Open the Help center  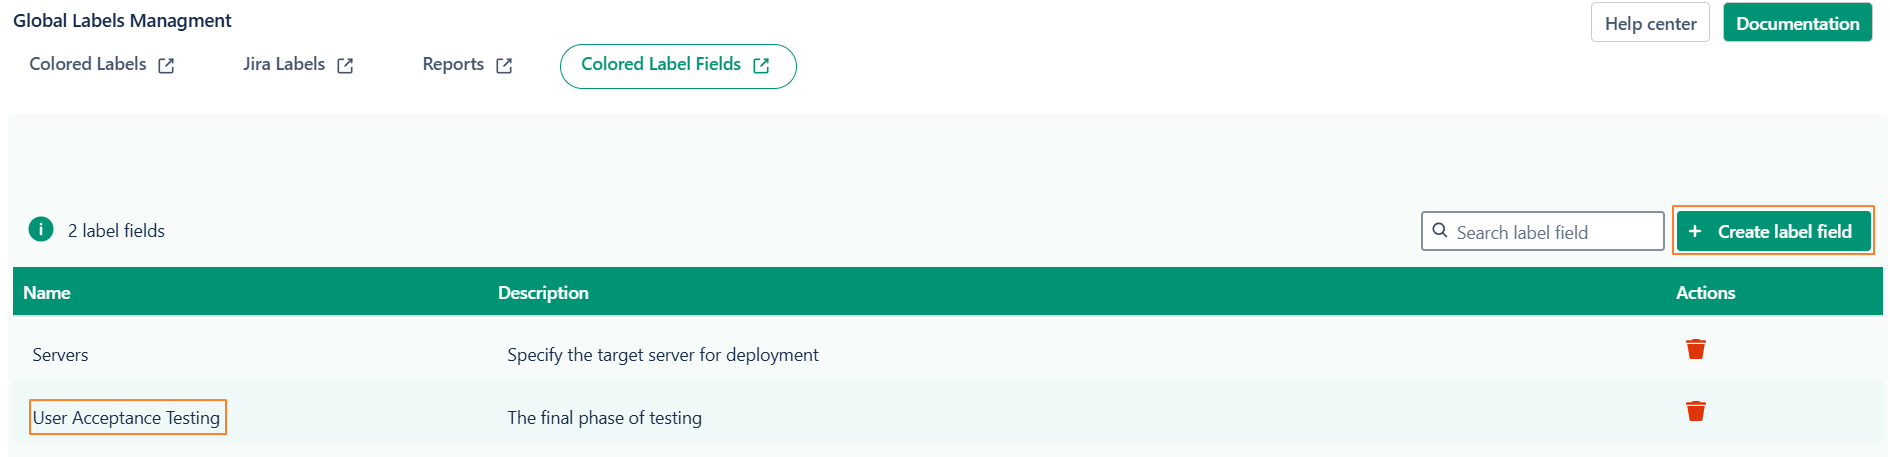(1650, 23)
